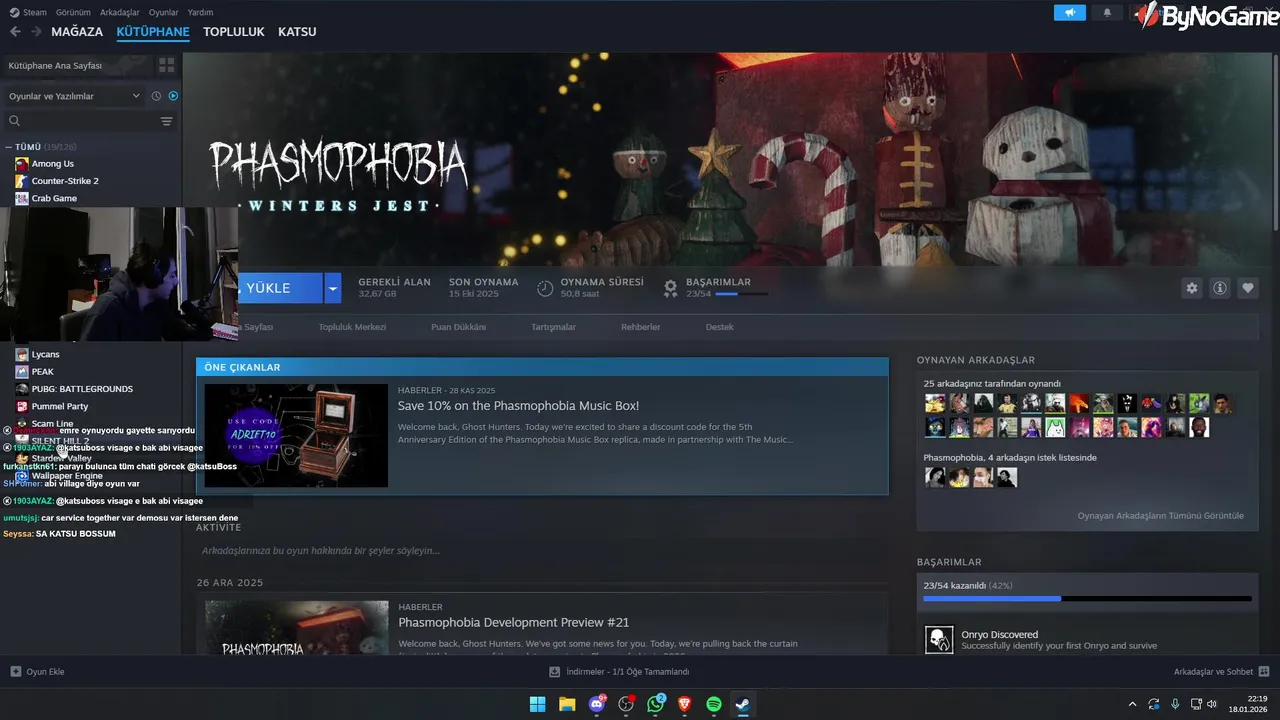Screen dimensions: 1280x720
Task: Show game info icon
Action: point(1219,288)
